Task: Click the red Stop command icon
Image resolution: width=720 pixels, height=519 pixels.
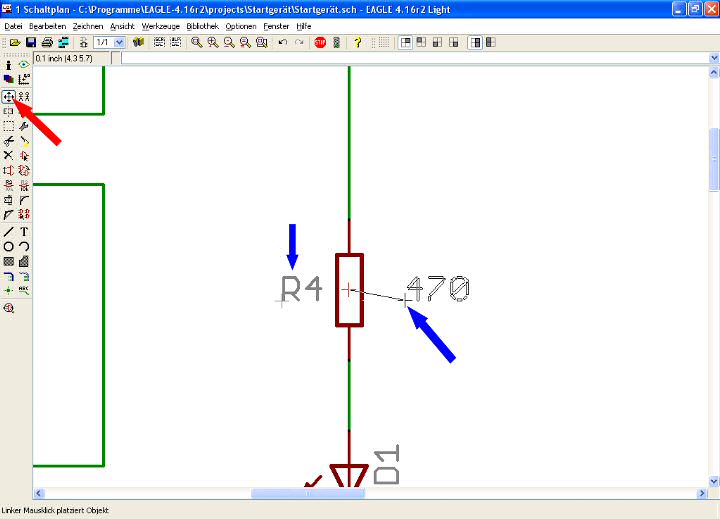Action: pos(320,43)
